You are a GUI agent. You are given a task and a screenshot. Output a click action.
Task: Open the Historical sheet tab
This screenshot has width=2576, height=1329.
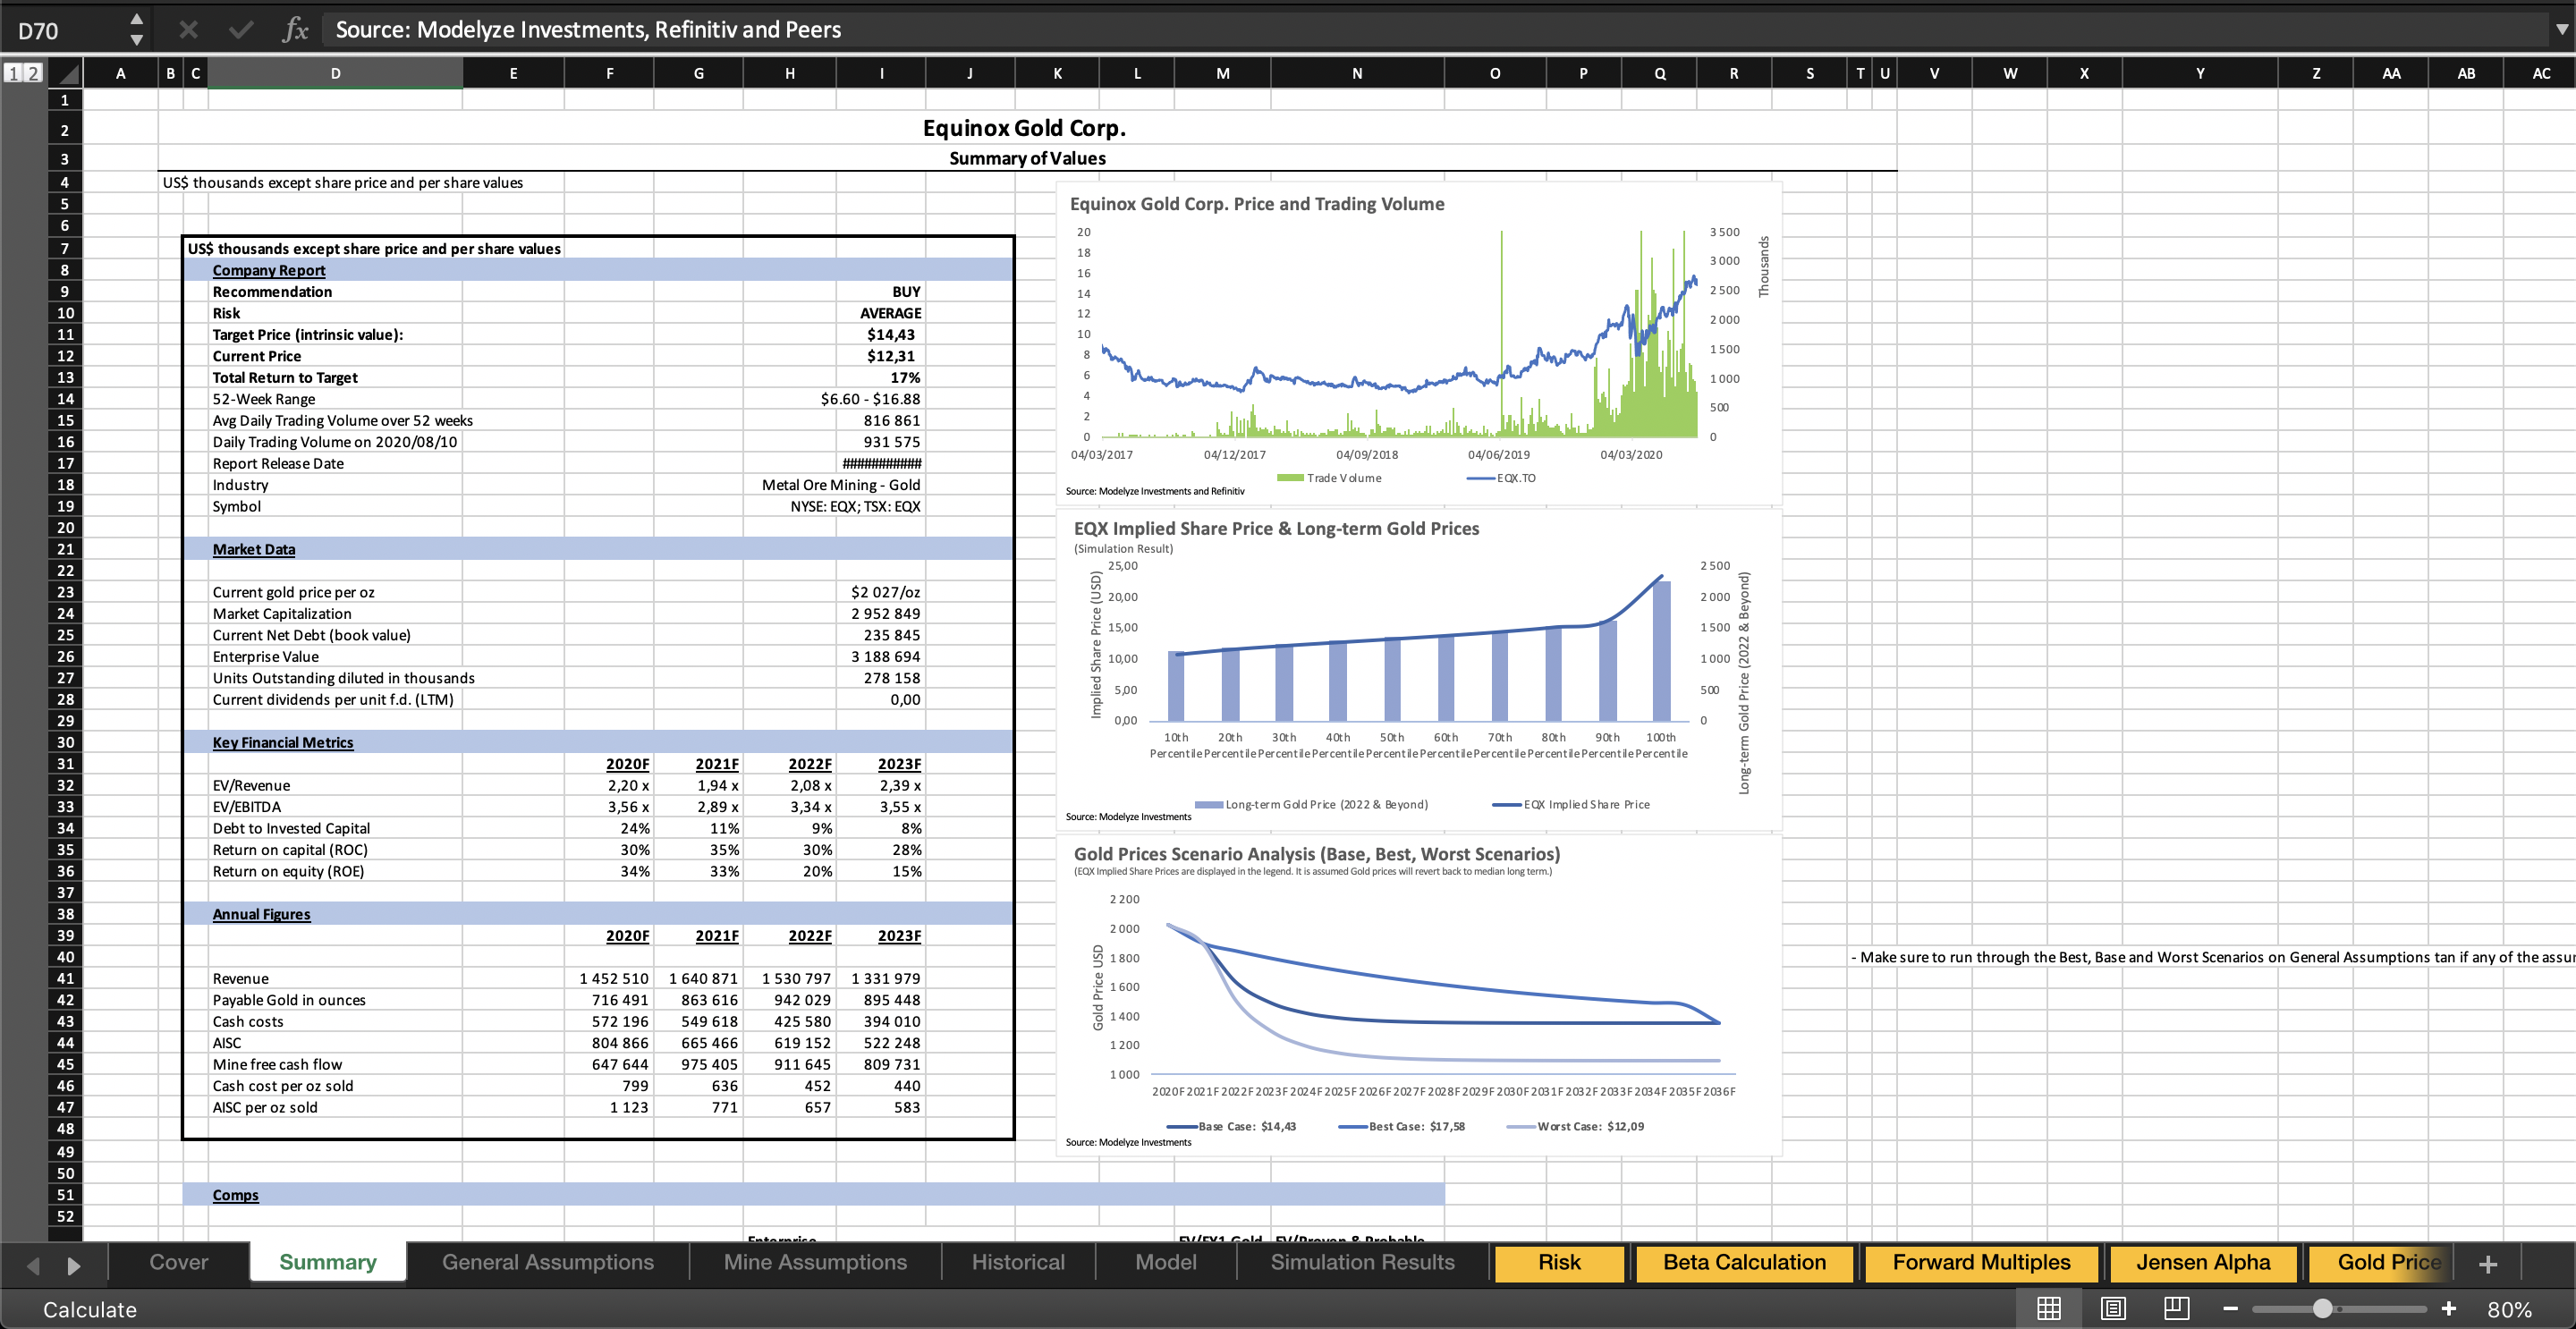pyautogui.click(x=1018, y=1262)
